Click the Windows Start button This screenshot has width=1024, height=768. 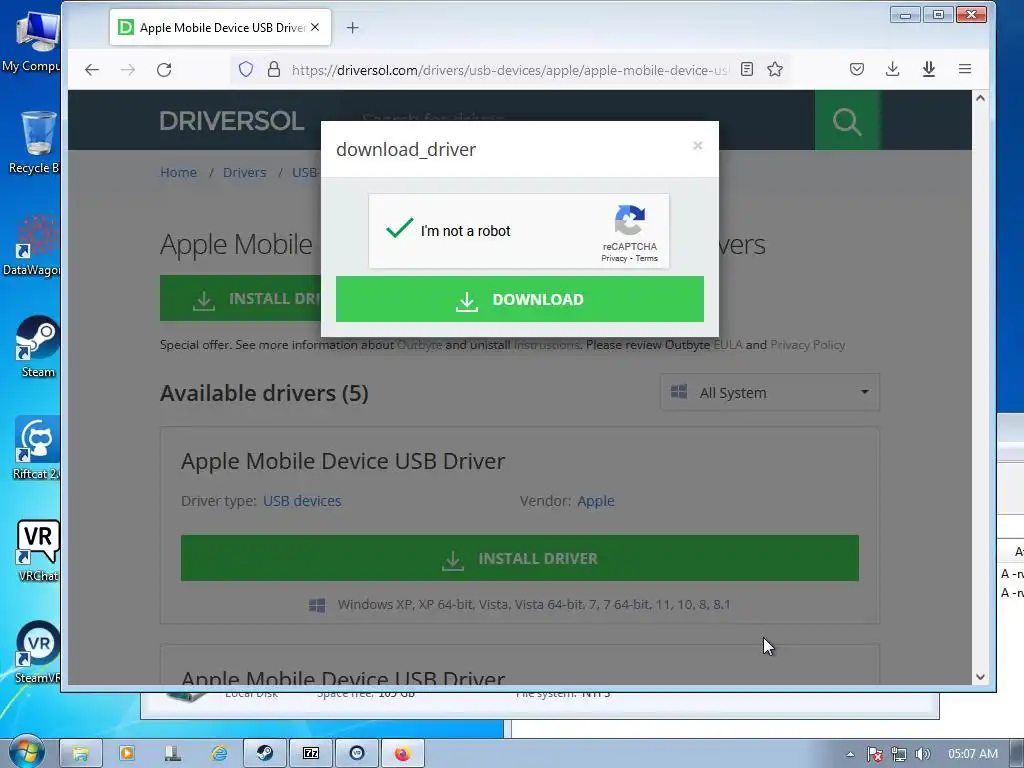(26, 753)
